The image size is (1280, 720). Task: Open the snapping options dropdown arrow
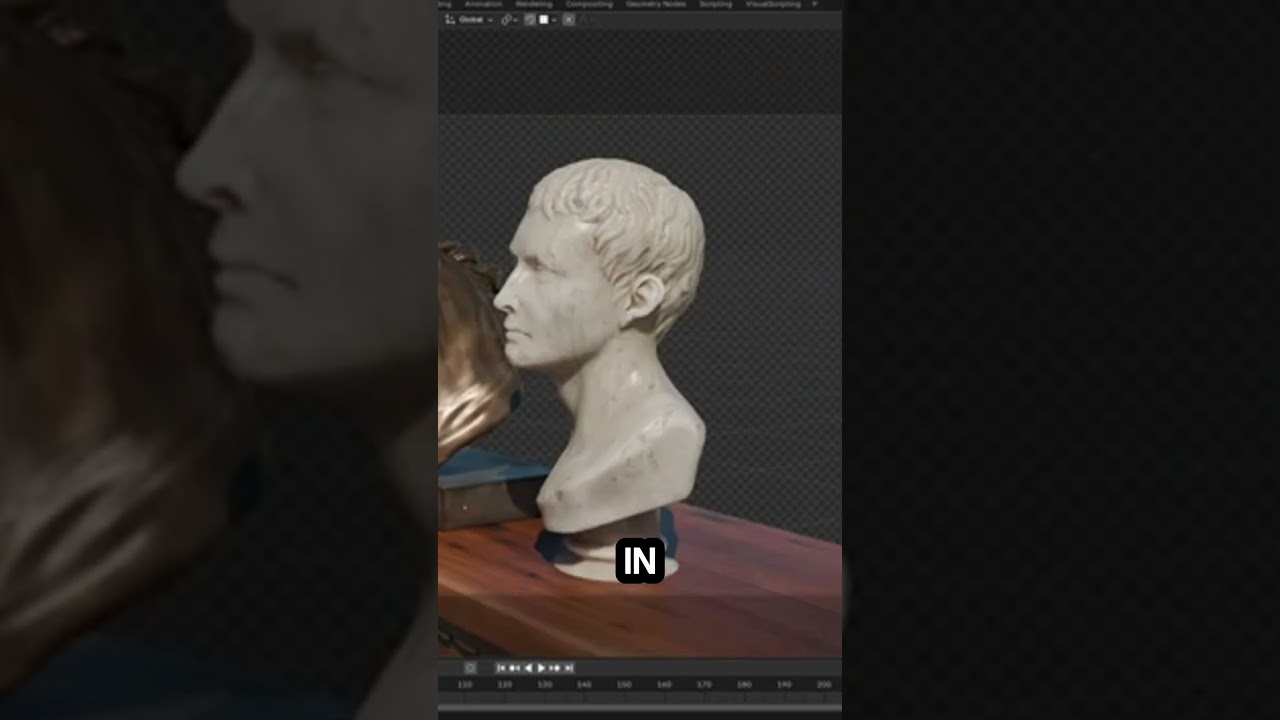pos(554,20)
